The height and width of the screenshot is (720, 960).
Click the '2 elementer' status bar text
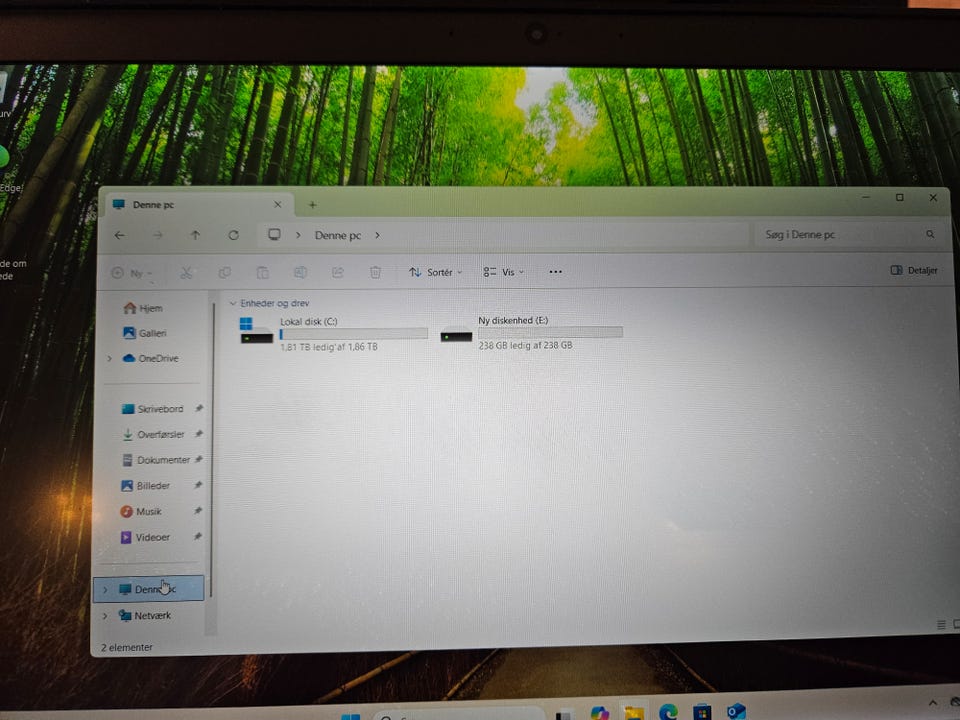[x=127, y=647]
